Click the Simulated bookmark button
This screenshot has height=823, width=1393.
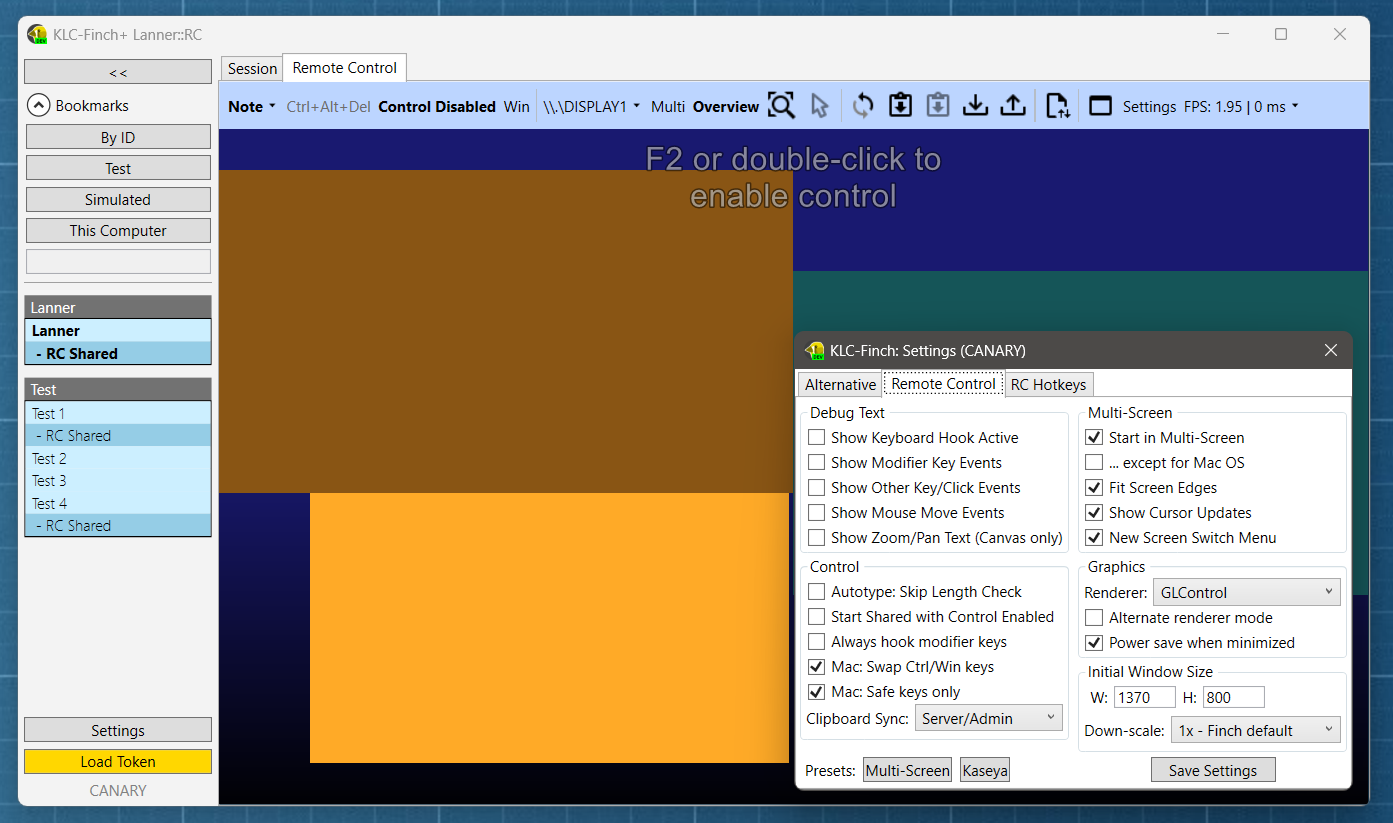click(x=118, y=199)
